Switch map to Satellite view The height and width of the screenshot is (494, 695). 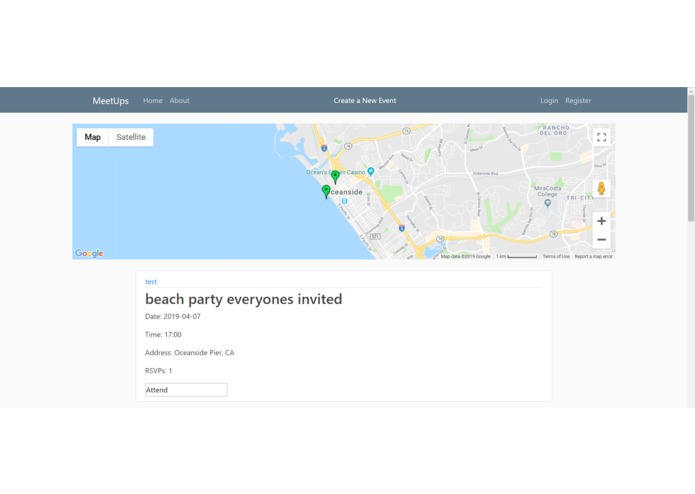pyautogui.click(x=131, y=137)
